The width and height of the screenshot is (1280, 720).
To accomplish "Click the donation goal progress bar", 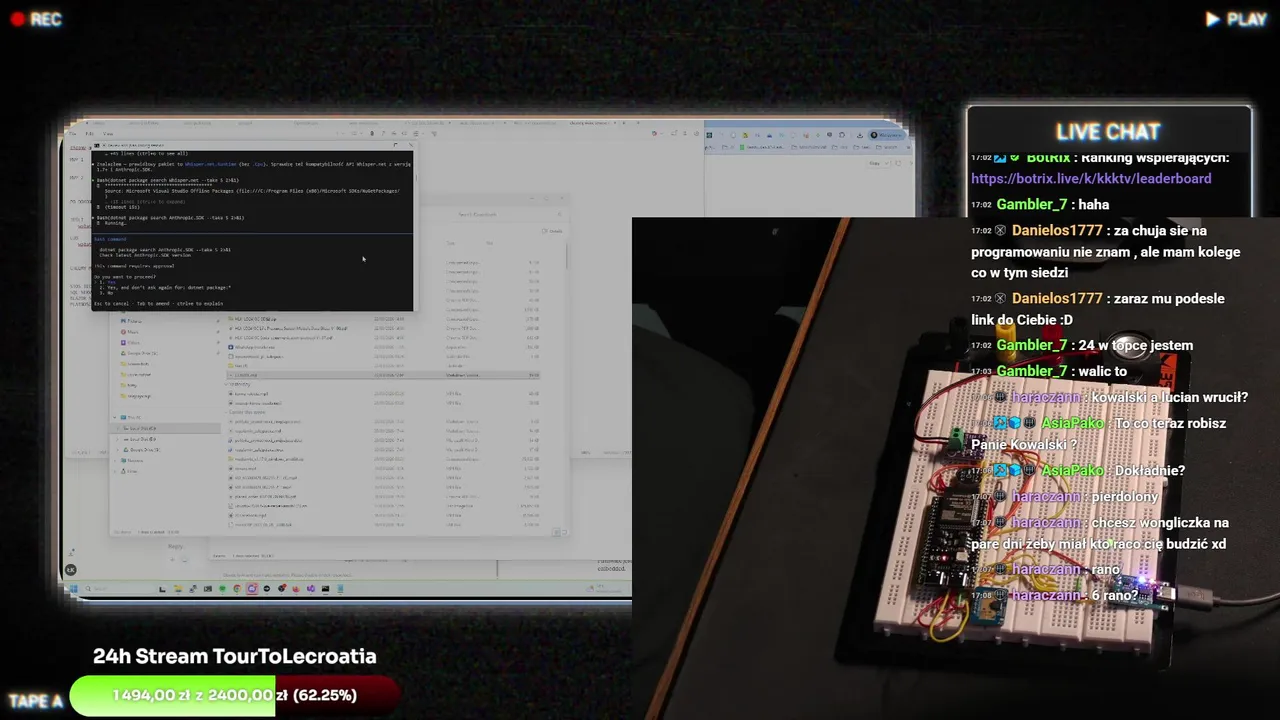I will point(235,695).
